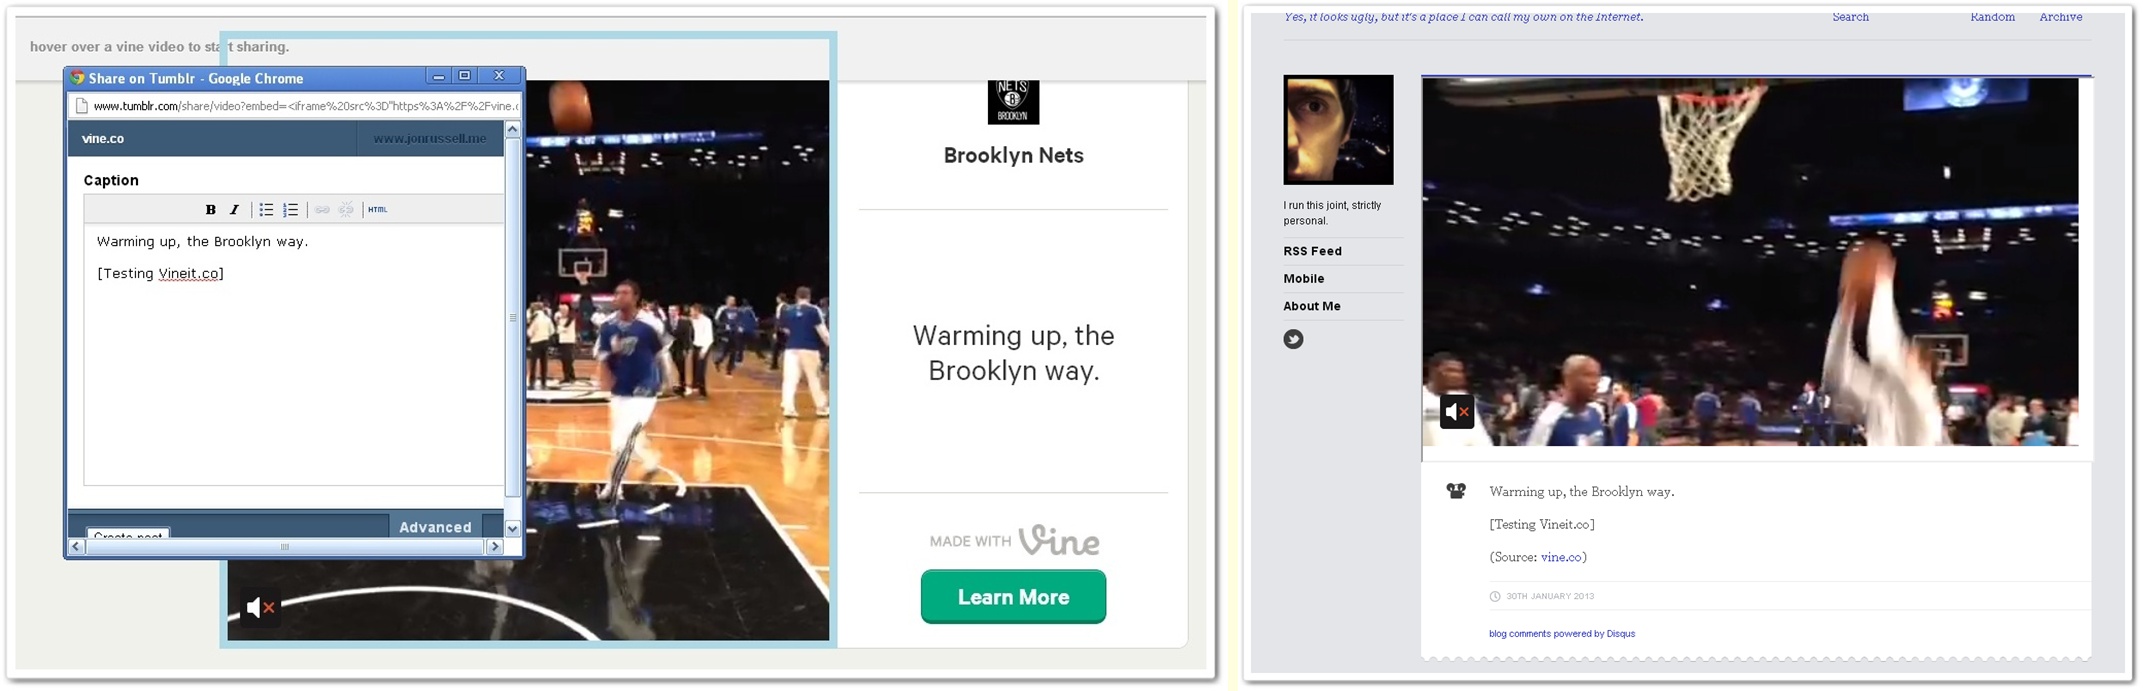This screenshot has height=691, width=2143.
Task: Open the RSS Feed sidebar link
Action: [x=1312, y=251]
